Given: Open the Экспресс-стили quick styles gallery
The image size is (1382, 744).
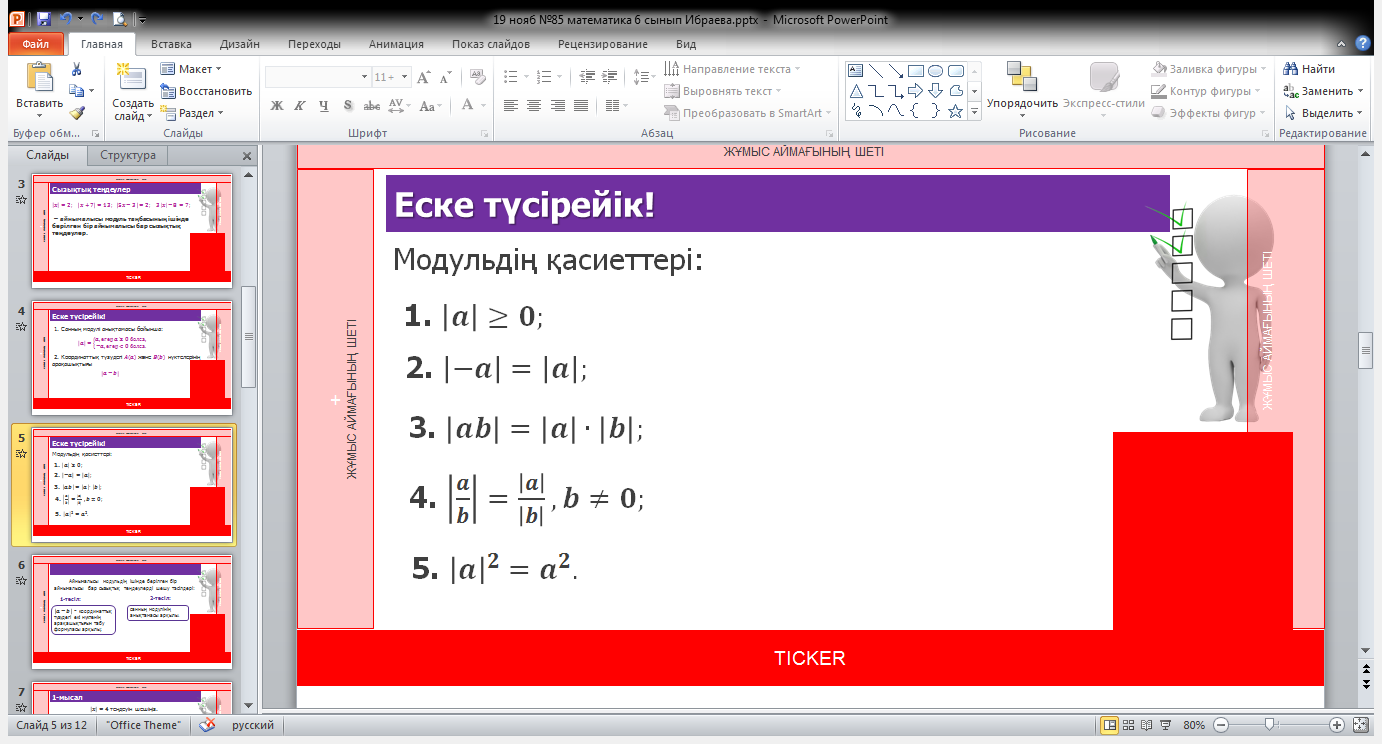Looking at the screenshot, I should [1104, 86].
